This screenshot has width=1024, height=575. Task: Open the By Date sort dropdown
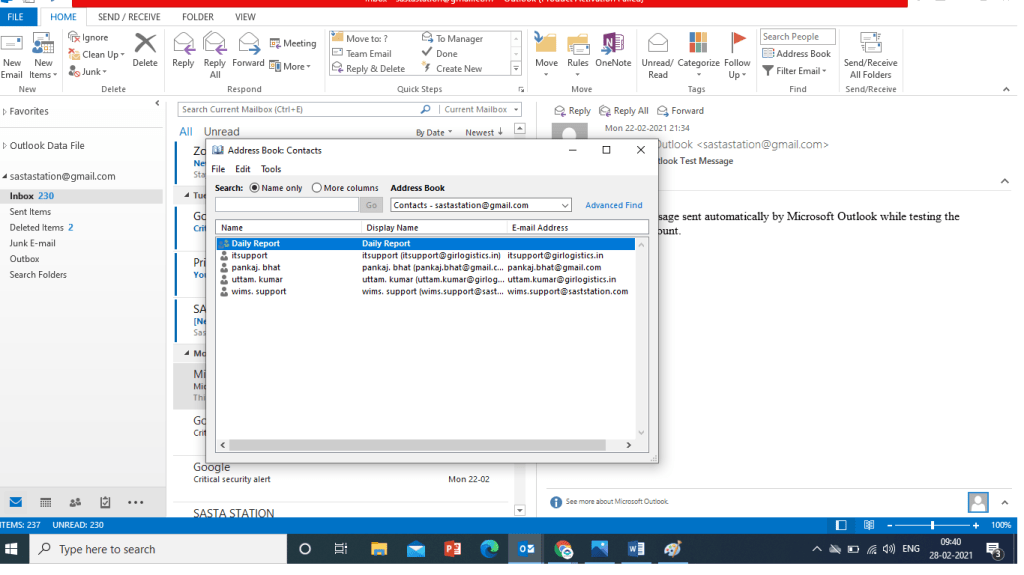(x=434, y=132)
